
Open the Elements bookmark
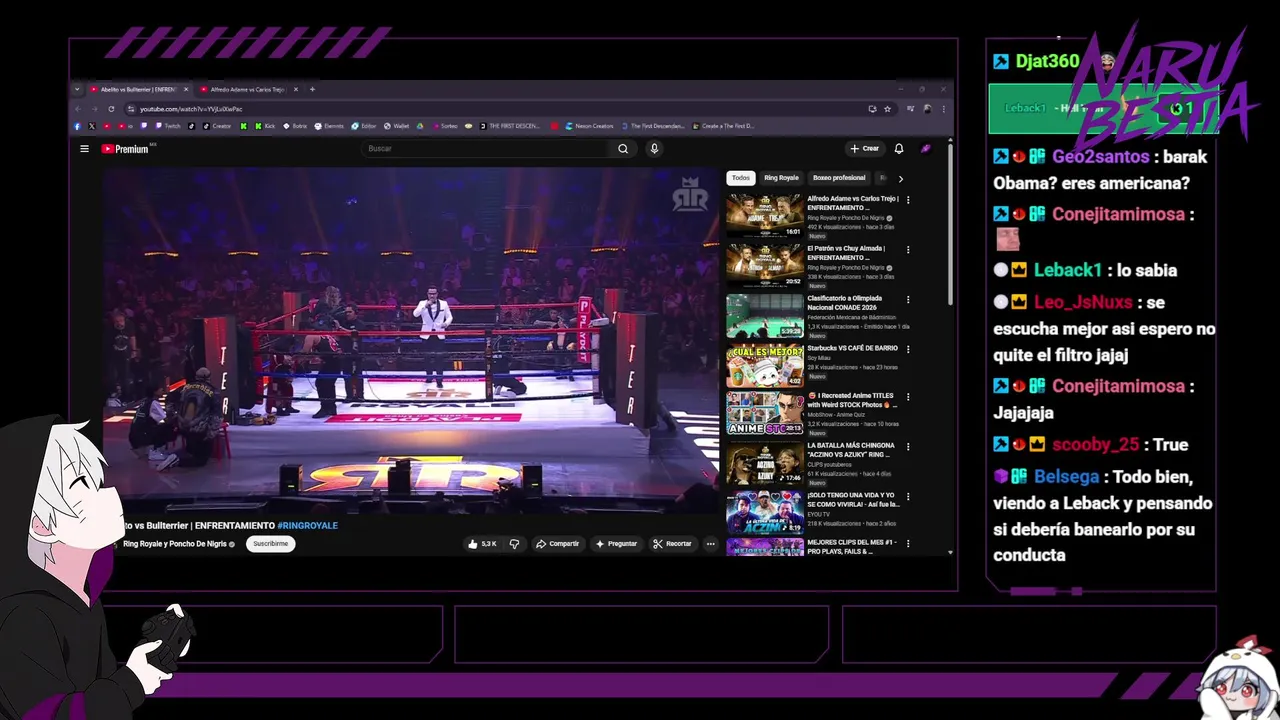pyautogui.click(x=329, y=126)
